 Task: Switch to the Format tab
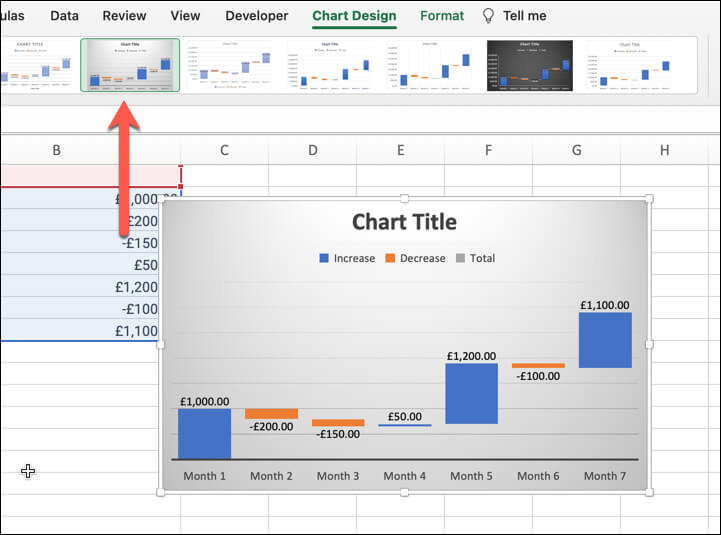point(442,16)
